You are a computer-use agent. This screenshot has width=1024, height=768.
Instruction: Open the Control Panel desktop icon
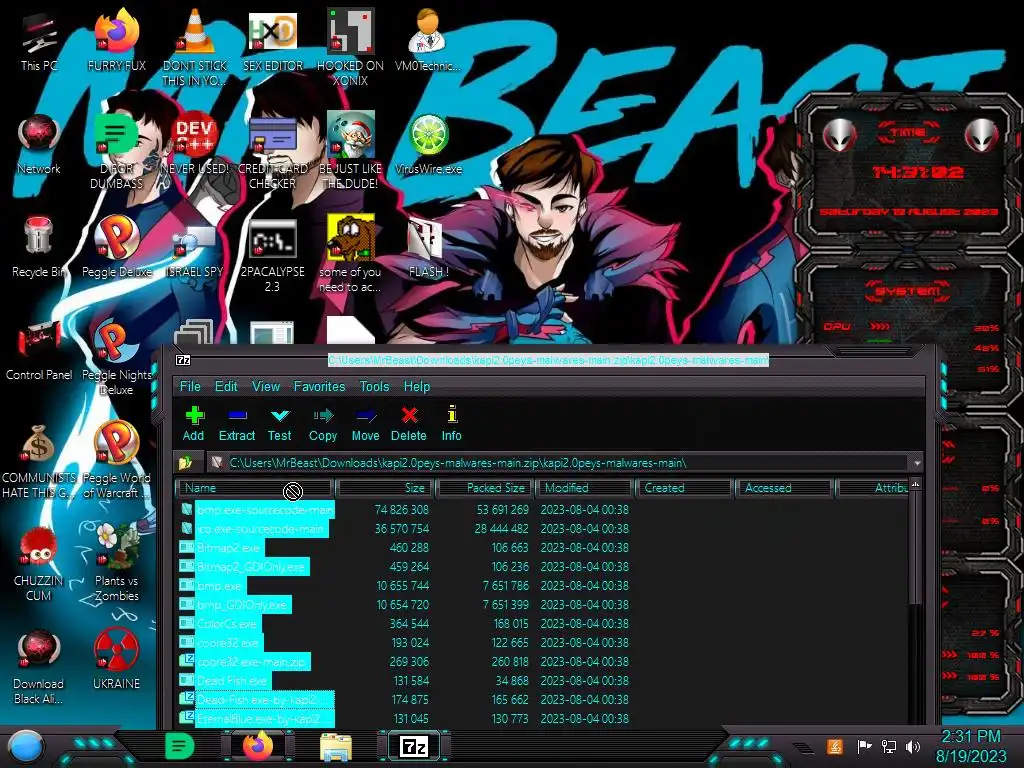[x=39, y=350]
